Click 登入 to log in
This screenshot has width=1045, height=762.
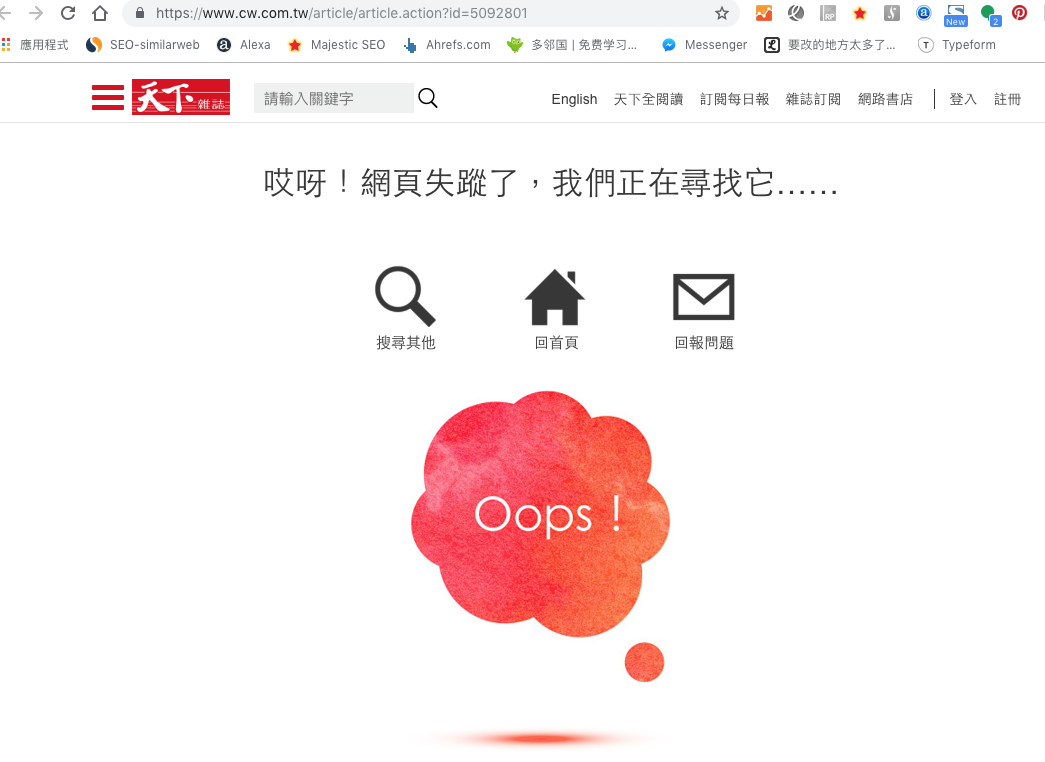click(x=963, y=99)
